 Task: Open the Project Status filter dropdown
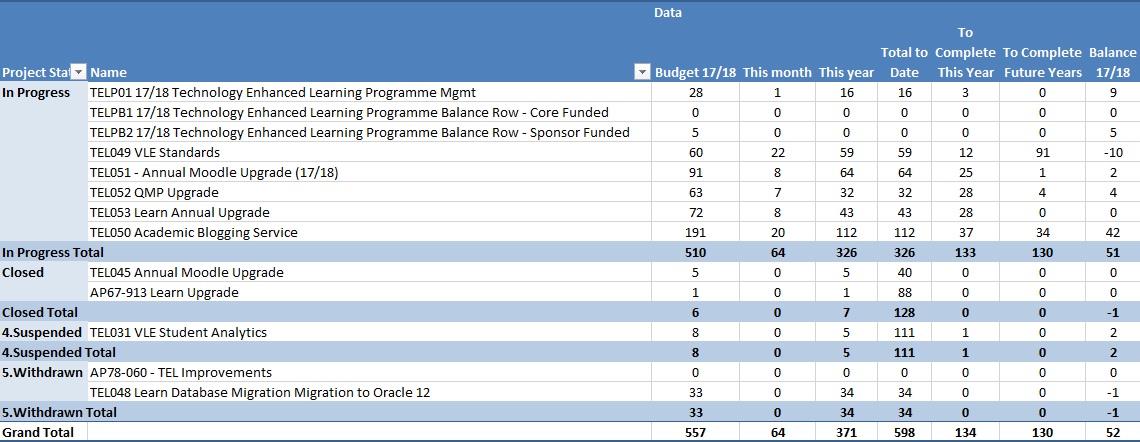(79, 72)
